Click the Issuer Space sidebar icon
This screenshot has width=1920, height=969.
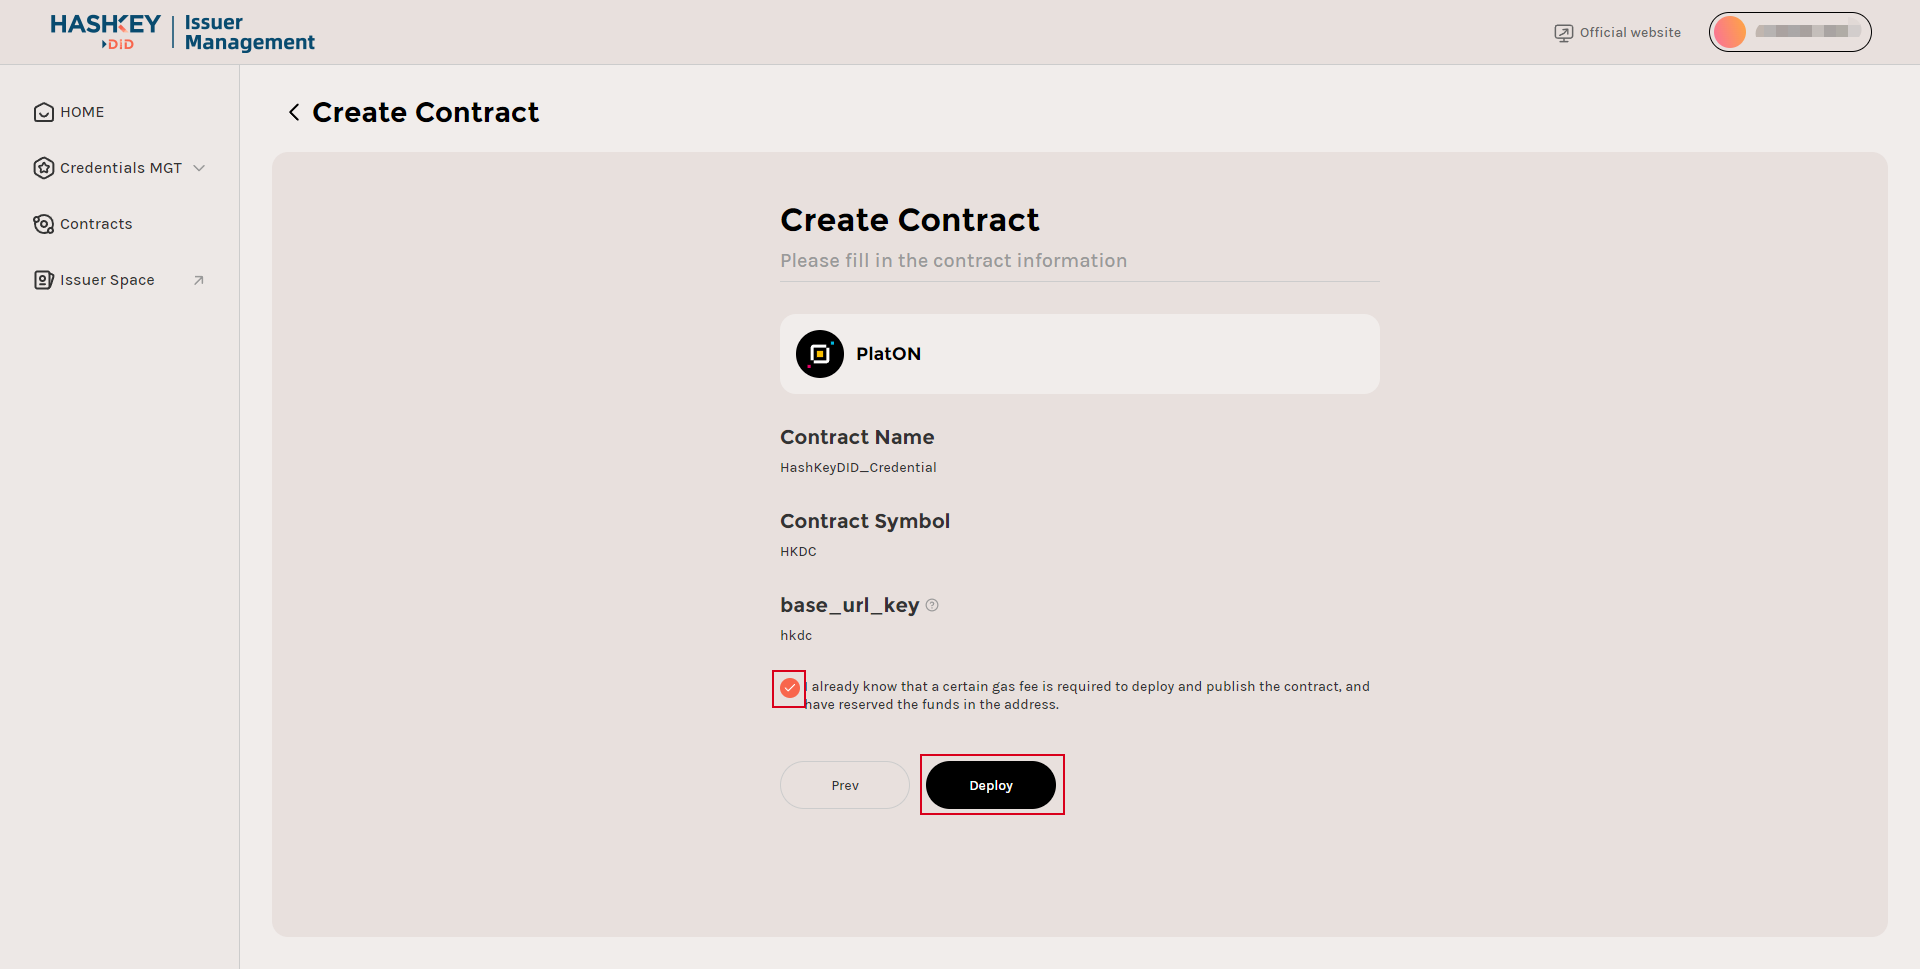[43, 280]
